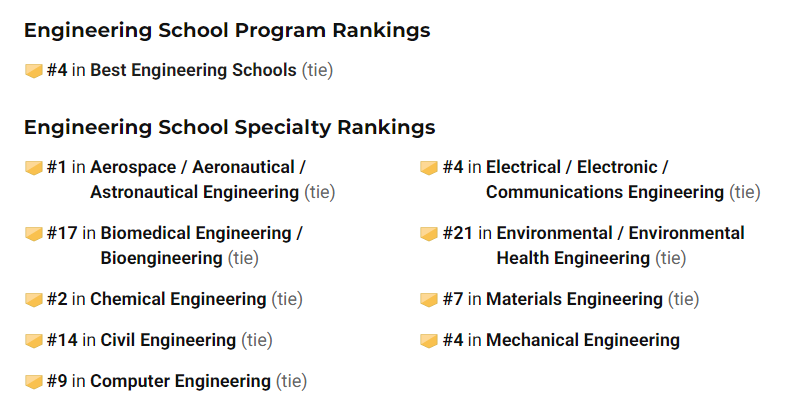
Task: Open the Materials Engineering ranking link
Action: (x=574, y=299)
